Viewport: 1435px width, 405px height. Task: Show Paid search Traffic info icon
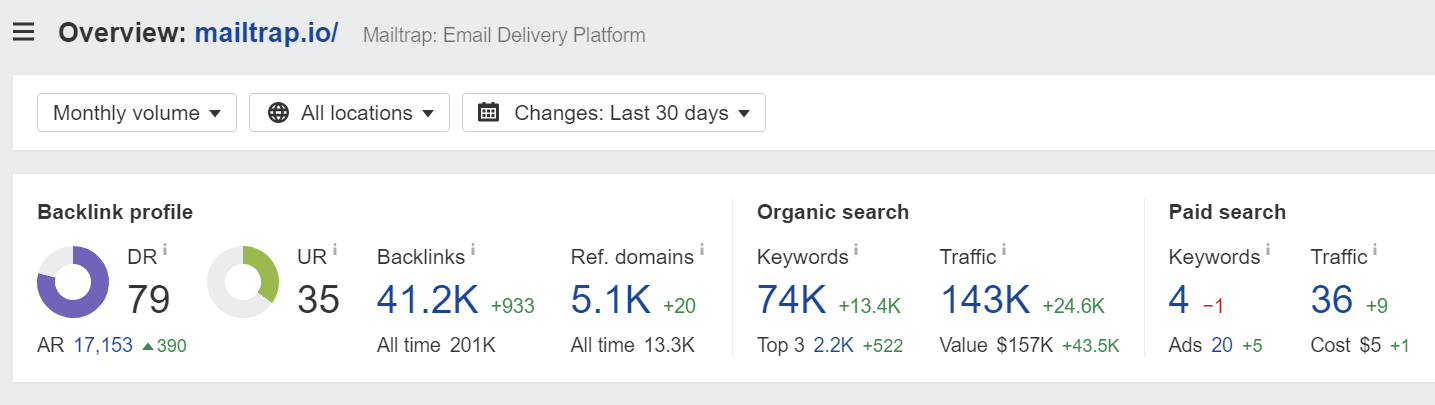pyautogui.click(x=1375, y=249)
